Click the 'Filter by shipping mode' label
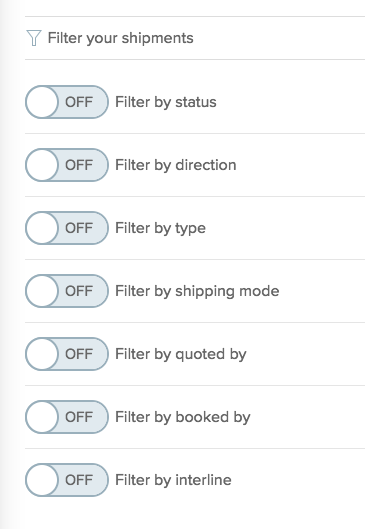The image size is (382, 529). pos(197,291)
